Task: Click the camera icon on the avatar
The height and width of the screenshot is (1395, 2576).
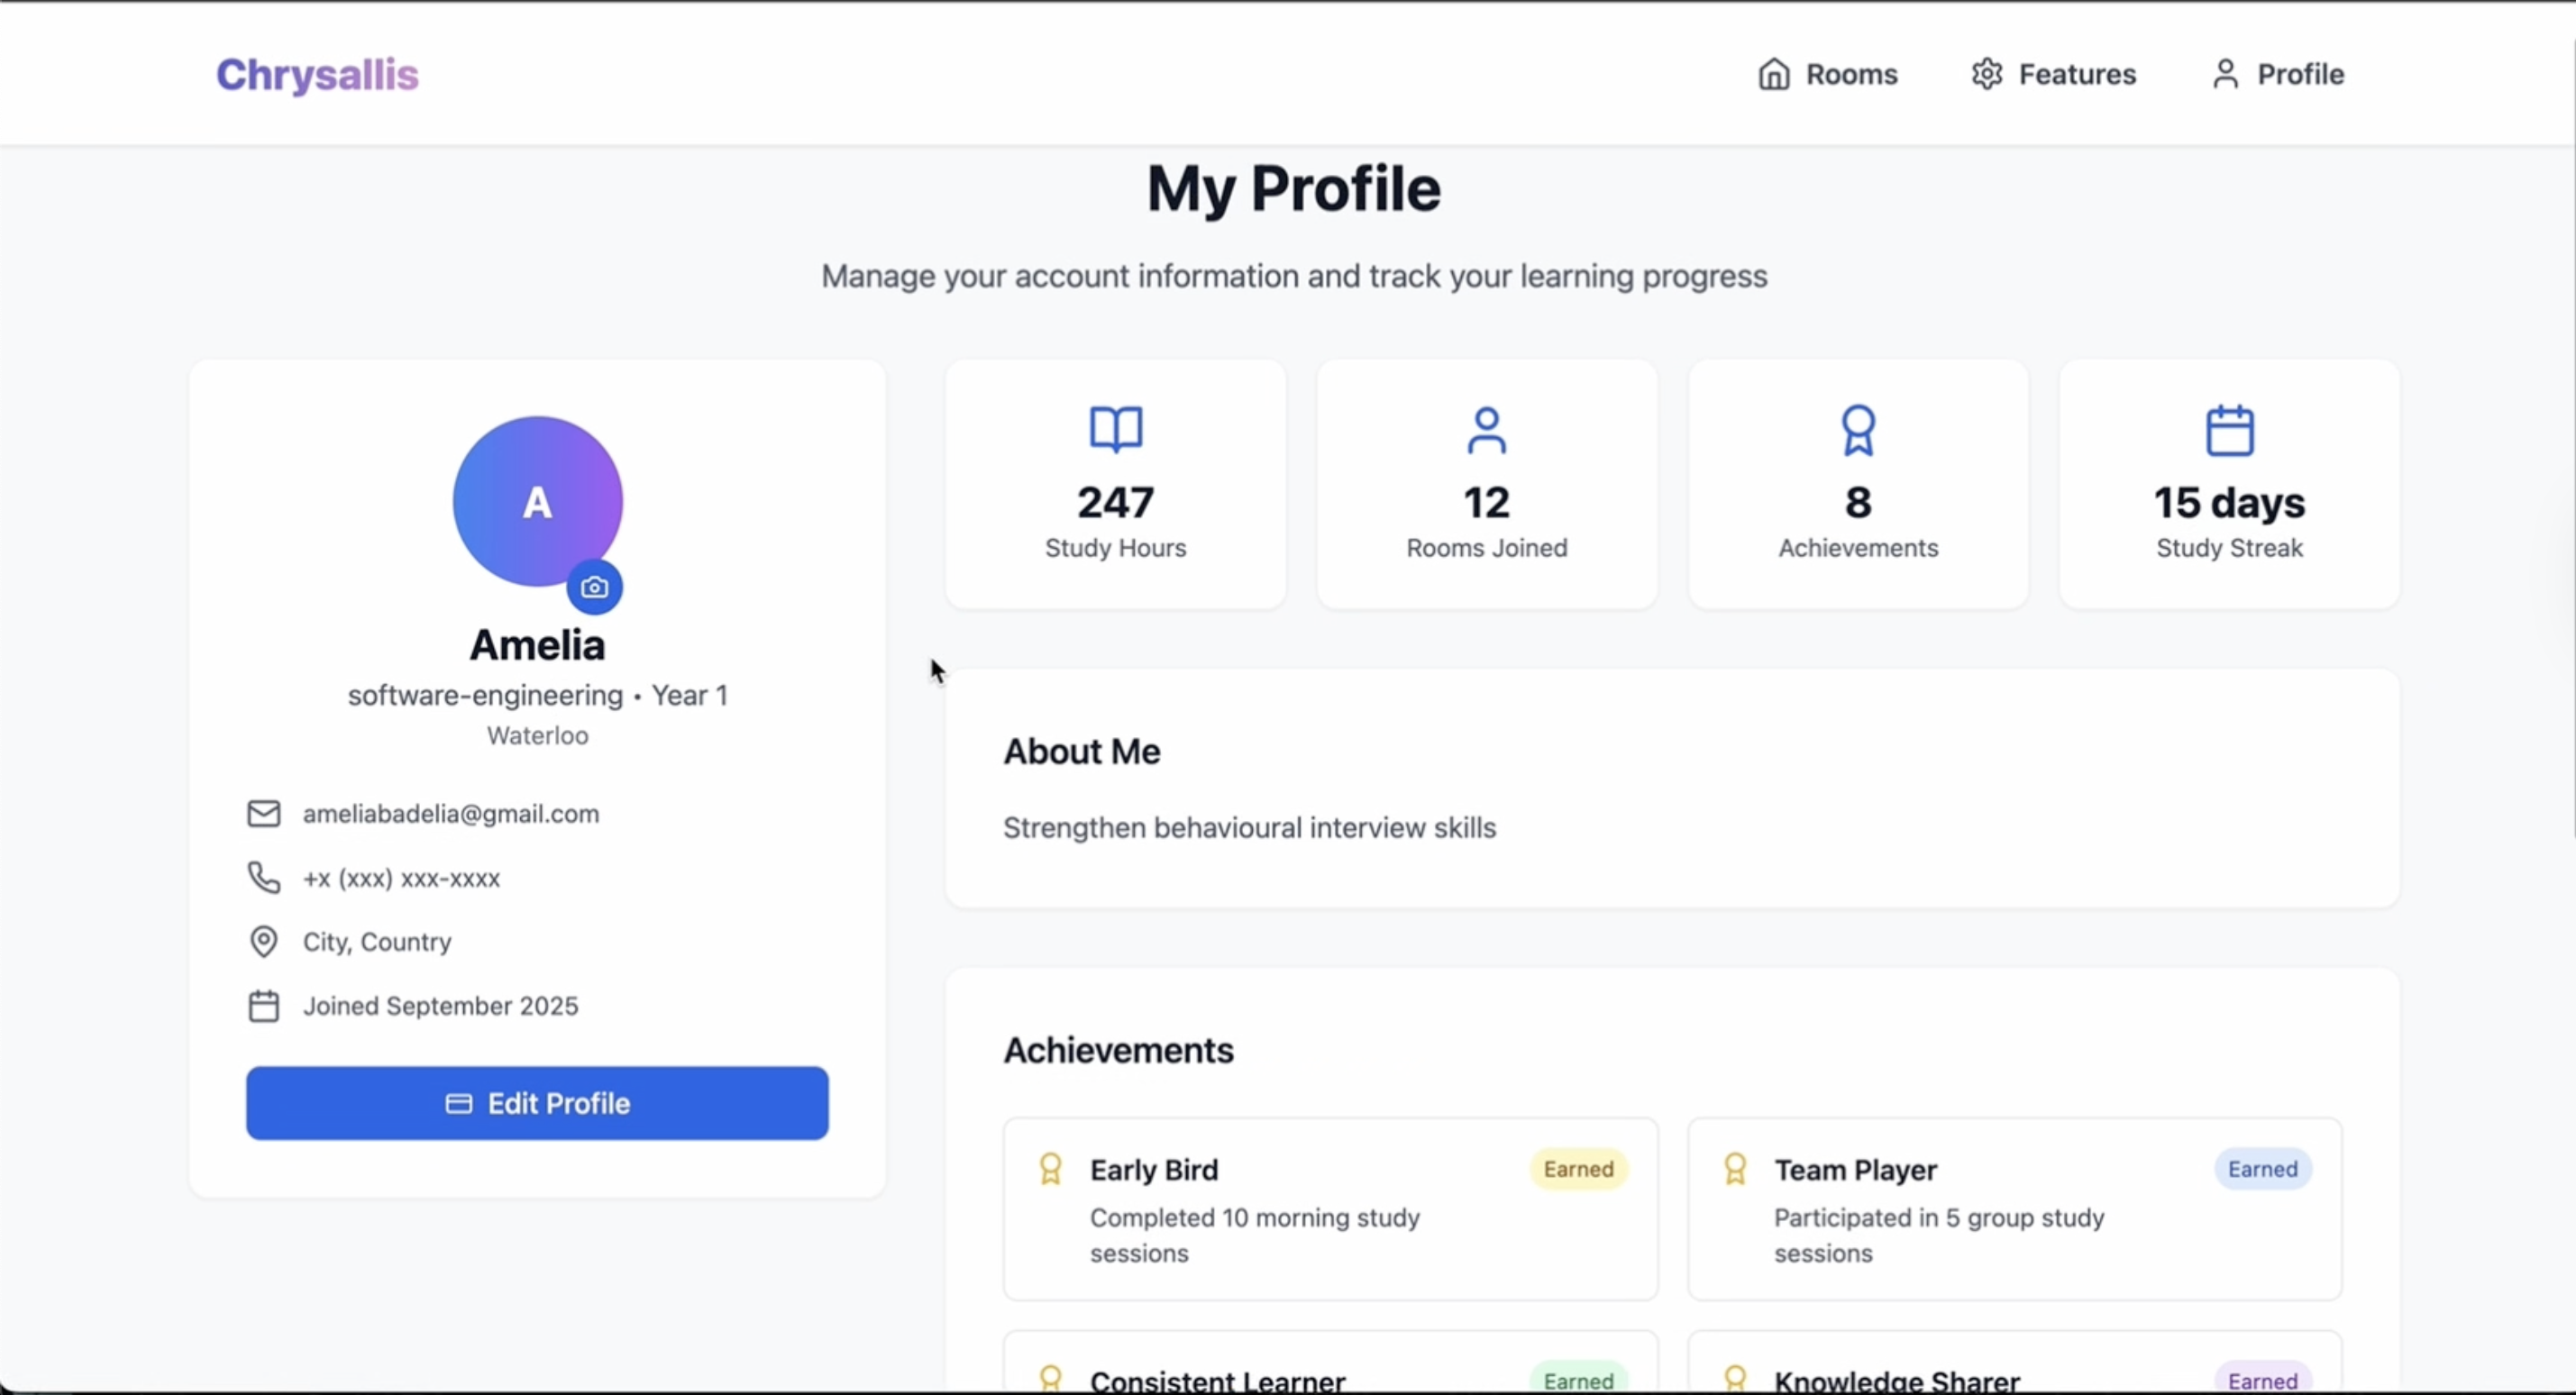Action: click(x=594, y=587)
